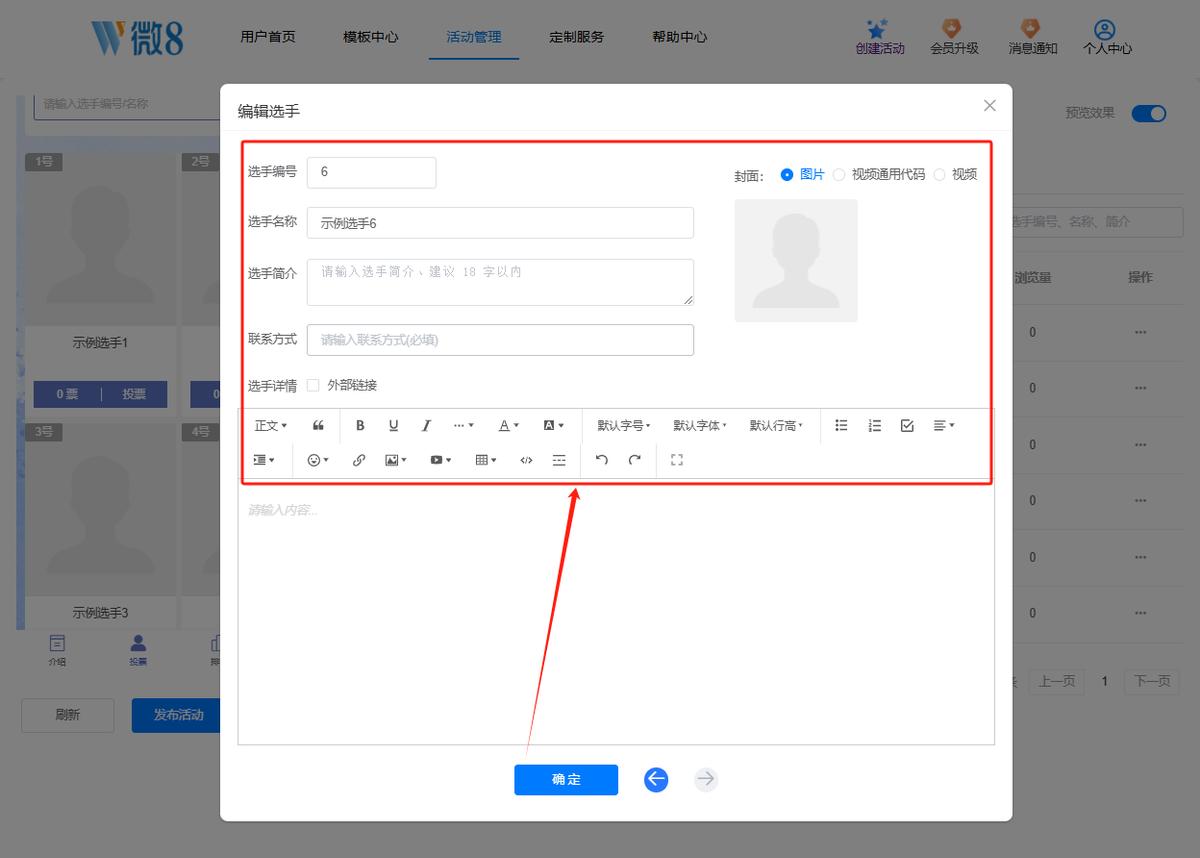Insert a blockquote with quote icon
This screenshot has height=858, width=1200.
318,425
